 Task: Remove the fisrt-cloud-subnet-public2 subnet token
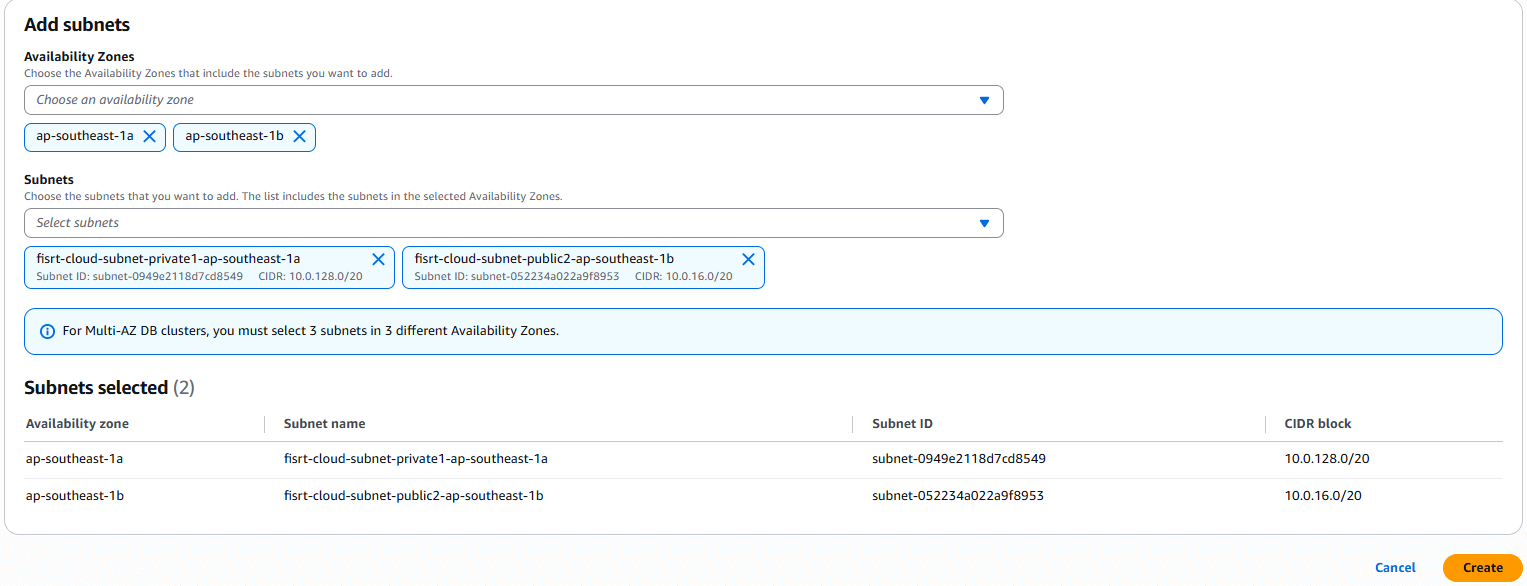coord(748,258)
